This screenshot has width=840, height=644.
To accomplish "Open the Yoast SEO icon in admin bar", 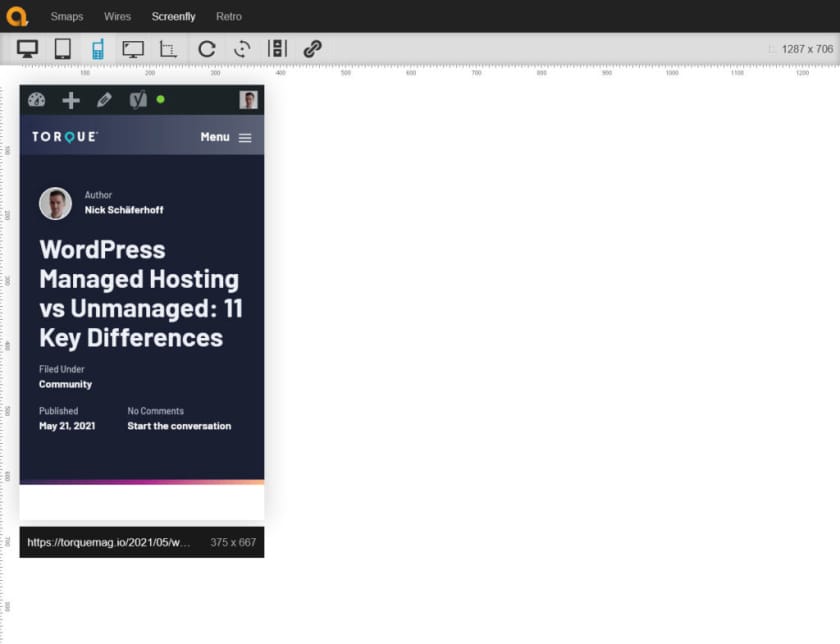I will pos(138,100).
